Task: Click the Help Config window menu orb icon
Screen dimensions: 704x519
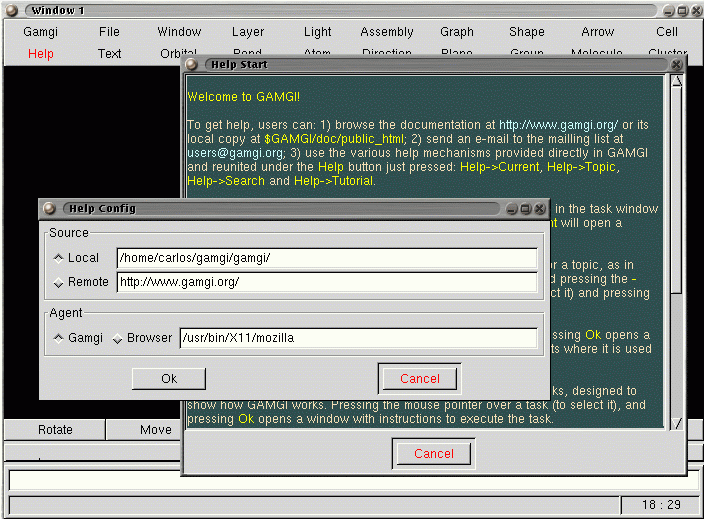Action: click(49, 208)
